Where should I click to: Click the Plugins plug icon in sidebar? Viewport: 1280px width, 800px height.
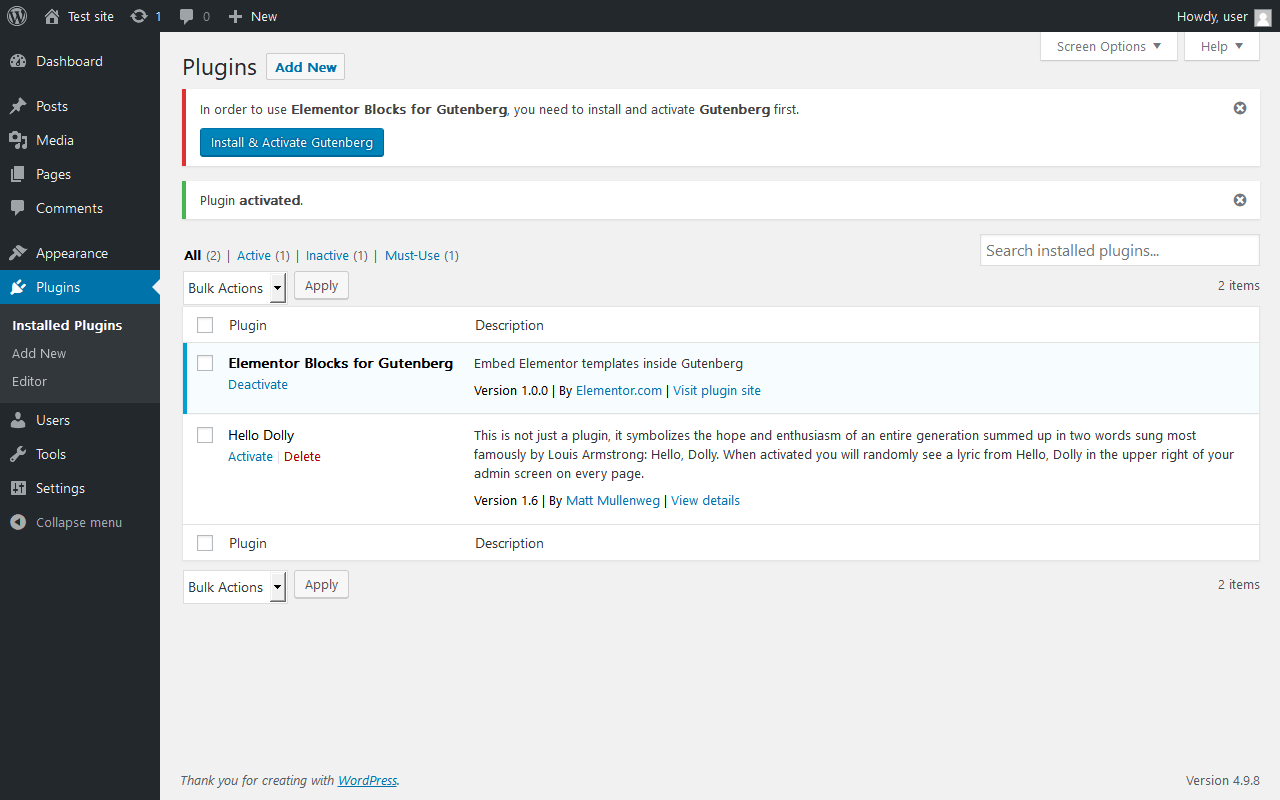click(18, 287)
